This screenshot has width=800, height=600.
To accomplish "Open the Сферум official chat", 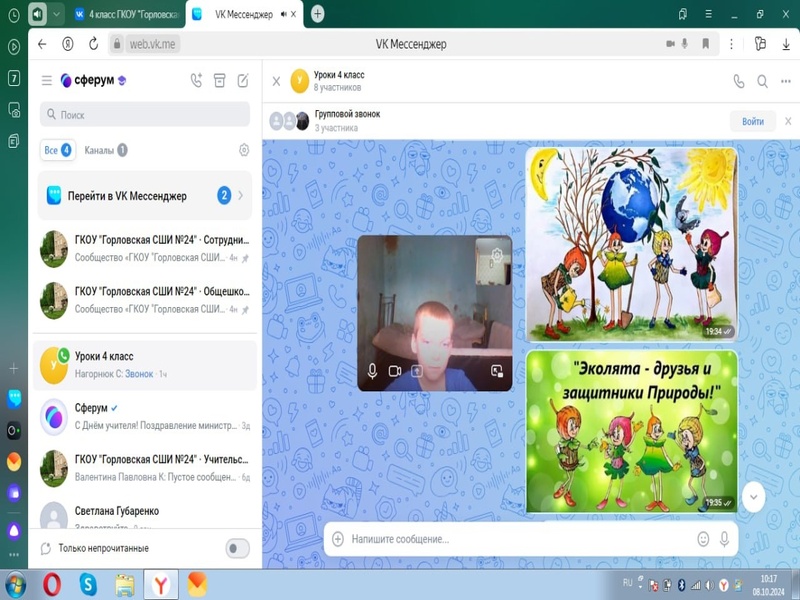I will [x=145, y=417].
